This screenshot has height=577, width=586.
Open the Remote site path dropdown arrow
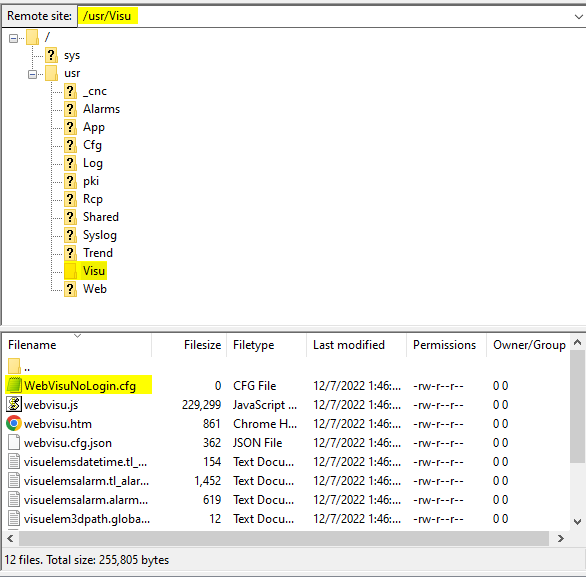click(578, 16)
